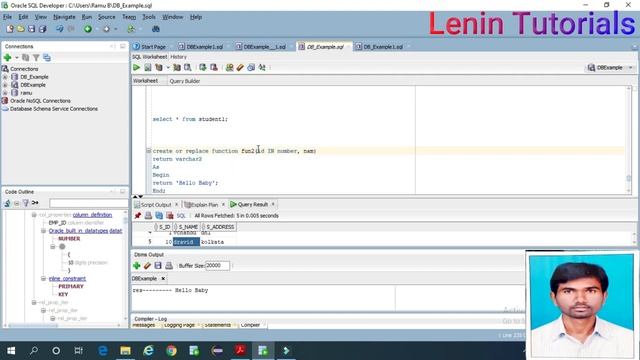Clear Dbms Output with eraser icon
Viewport: 640px width, 360px height.
click(x=147, y=266)
